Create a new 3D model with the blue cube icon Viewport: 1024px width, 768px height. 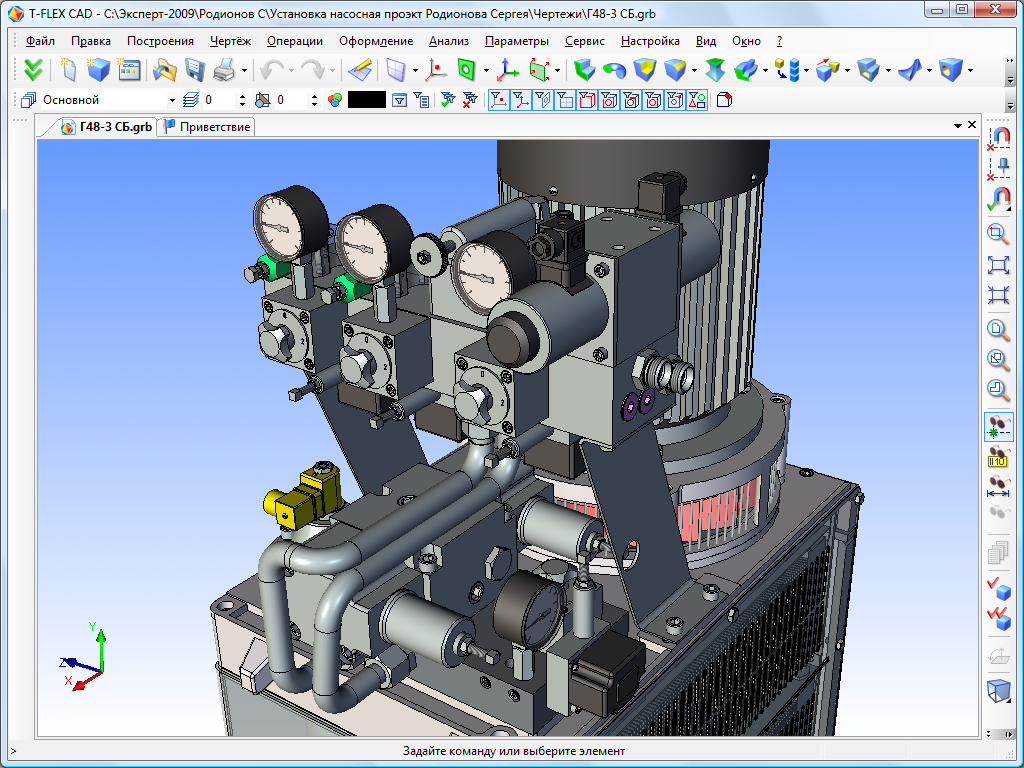click(98, 70)
